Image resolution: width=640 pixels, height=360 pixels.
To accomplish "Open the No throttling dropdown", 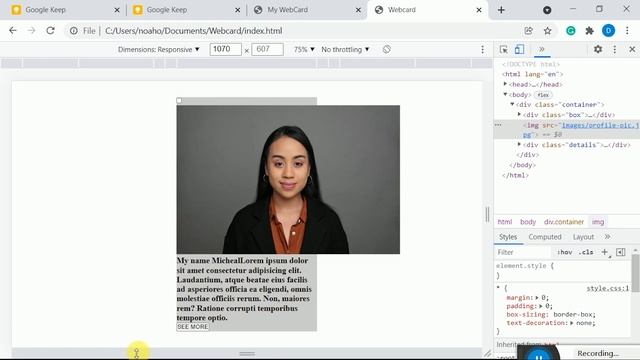I will 345,49.
